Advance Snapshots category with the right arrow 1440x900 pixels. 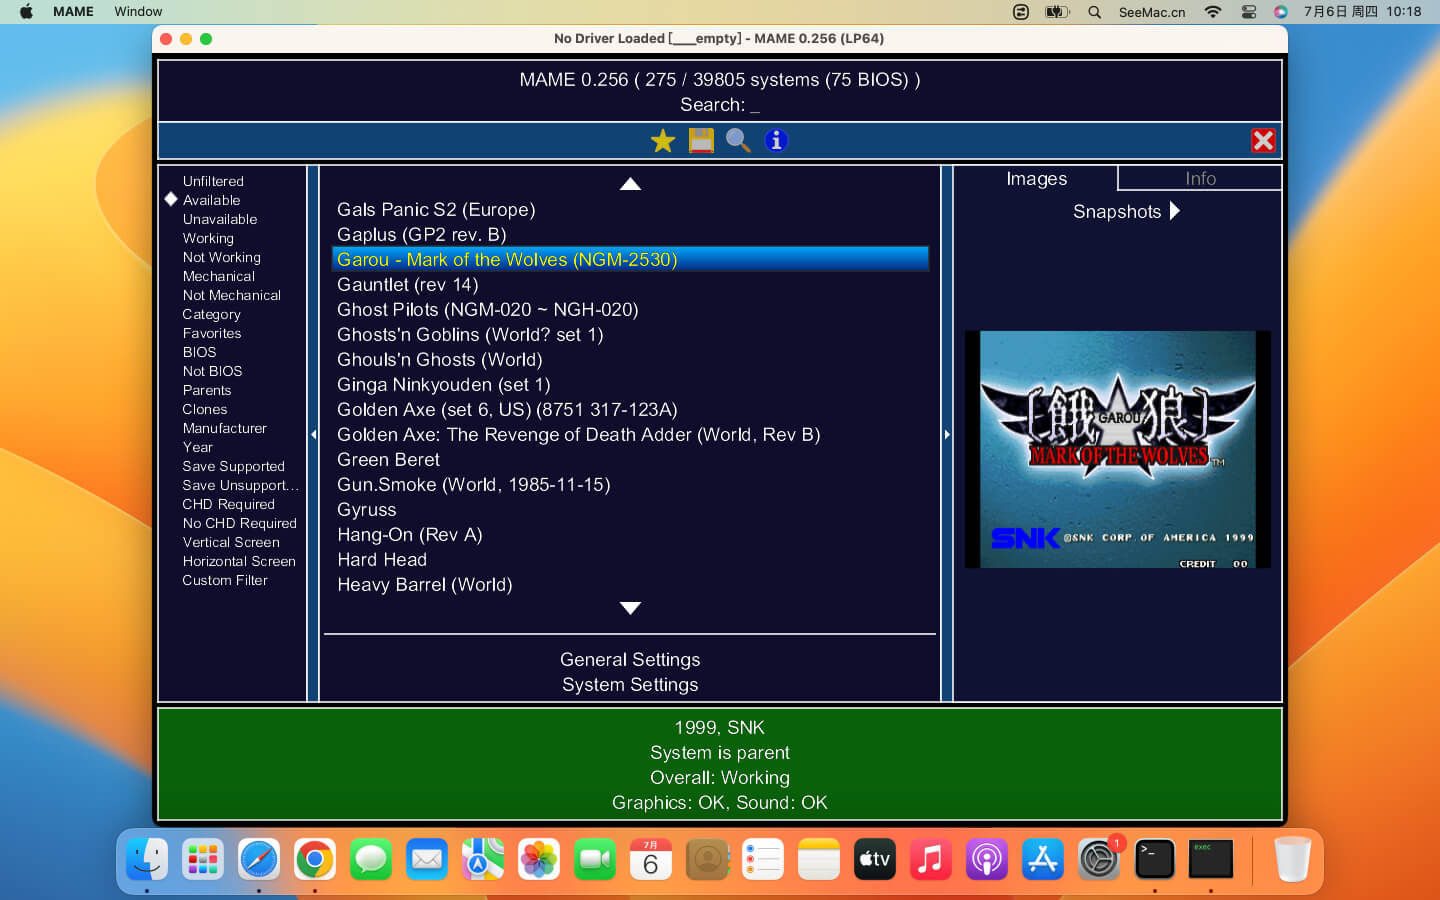point(1175,211)
